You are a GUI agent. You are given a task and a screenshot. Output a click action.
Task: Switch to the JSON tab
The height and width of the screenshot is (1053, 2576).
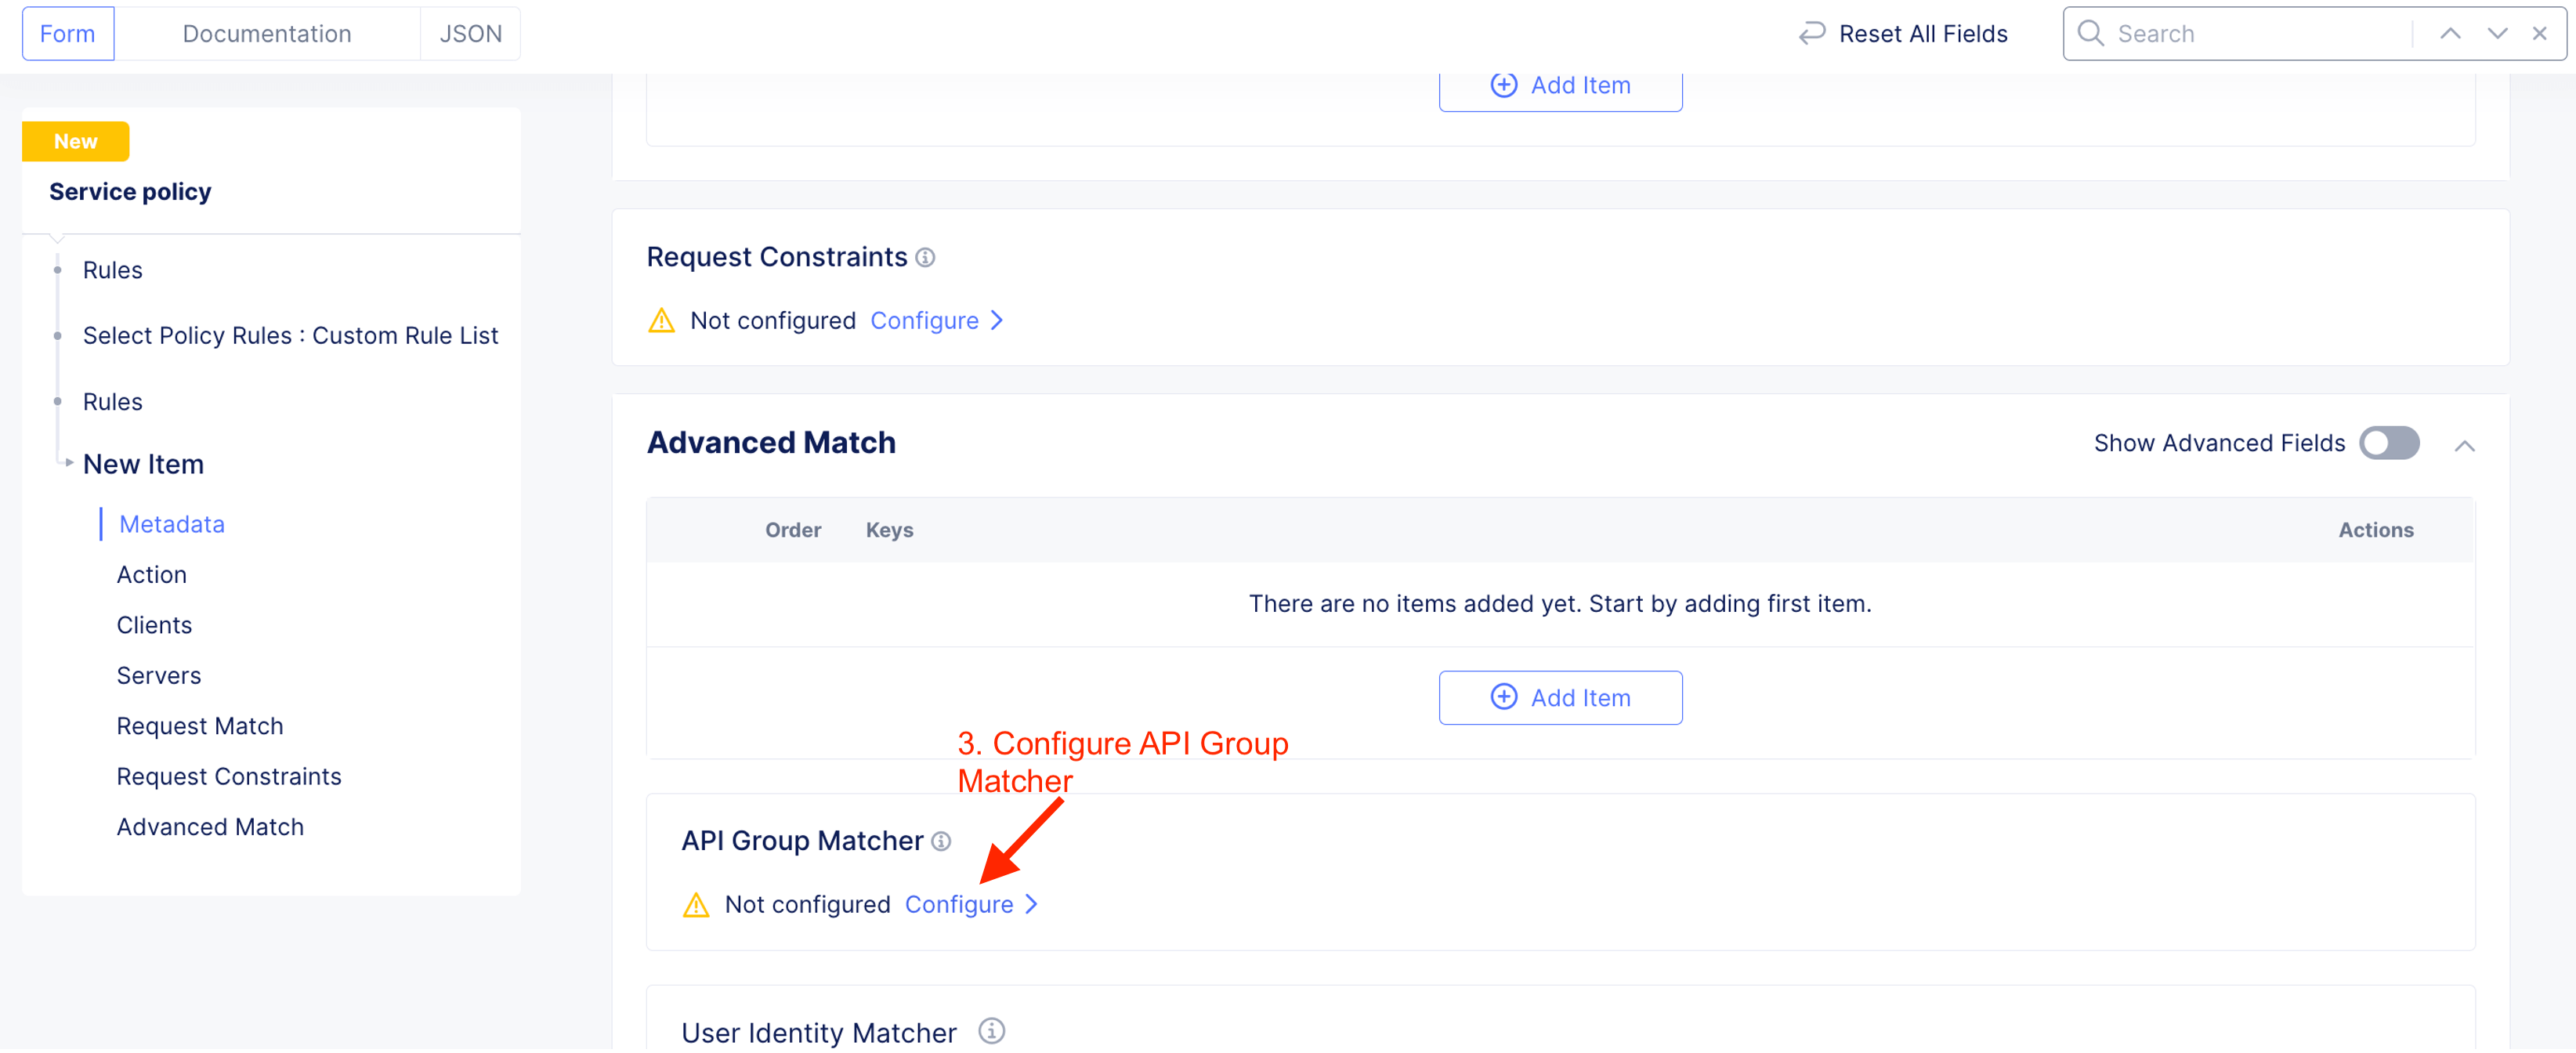[470, 34]
